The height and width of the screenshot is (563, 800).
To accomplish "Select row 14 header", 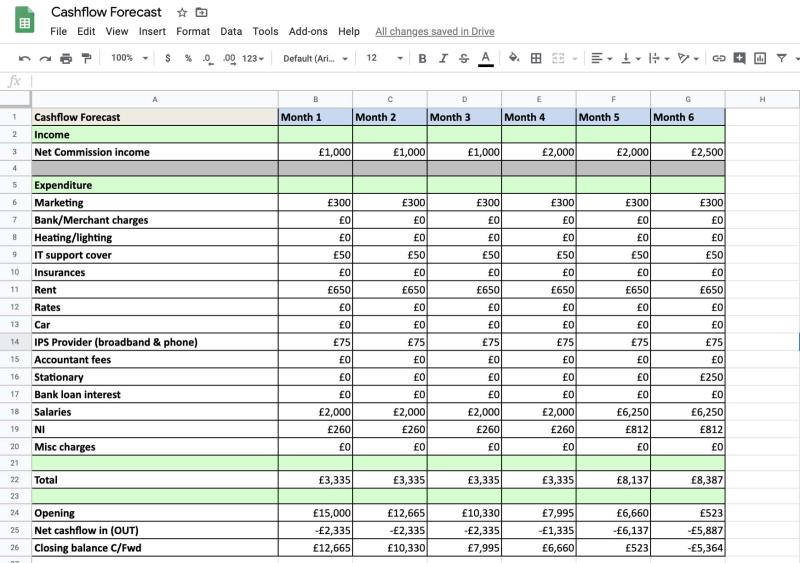I will click(x=15, y=342).
